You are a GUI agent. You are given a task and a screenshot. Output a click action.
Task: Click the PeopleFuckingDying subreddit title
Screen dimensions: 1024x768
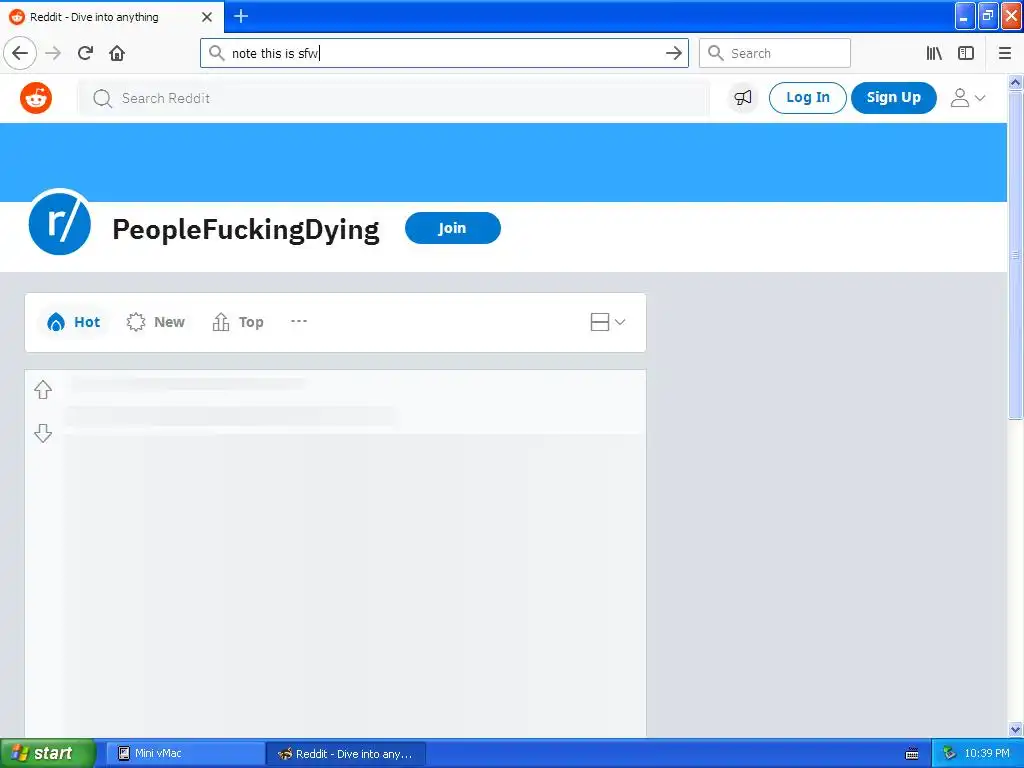246,229
